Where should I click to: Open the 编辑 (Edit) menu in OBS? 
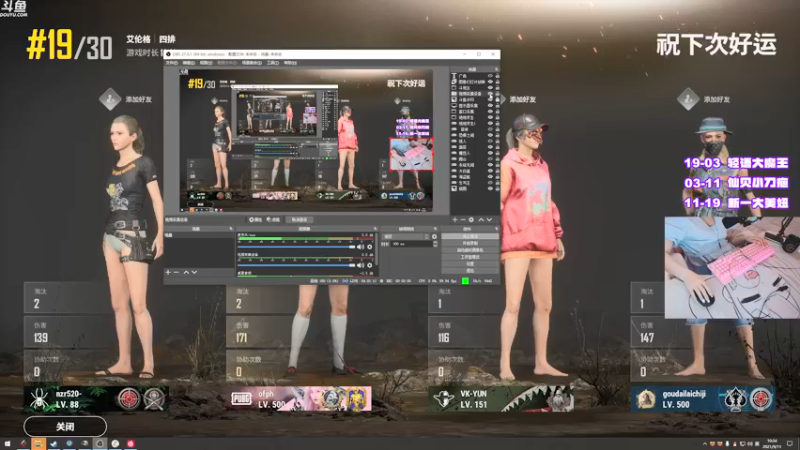[188, 63]
